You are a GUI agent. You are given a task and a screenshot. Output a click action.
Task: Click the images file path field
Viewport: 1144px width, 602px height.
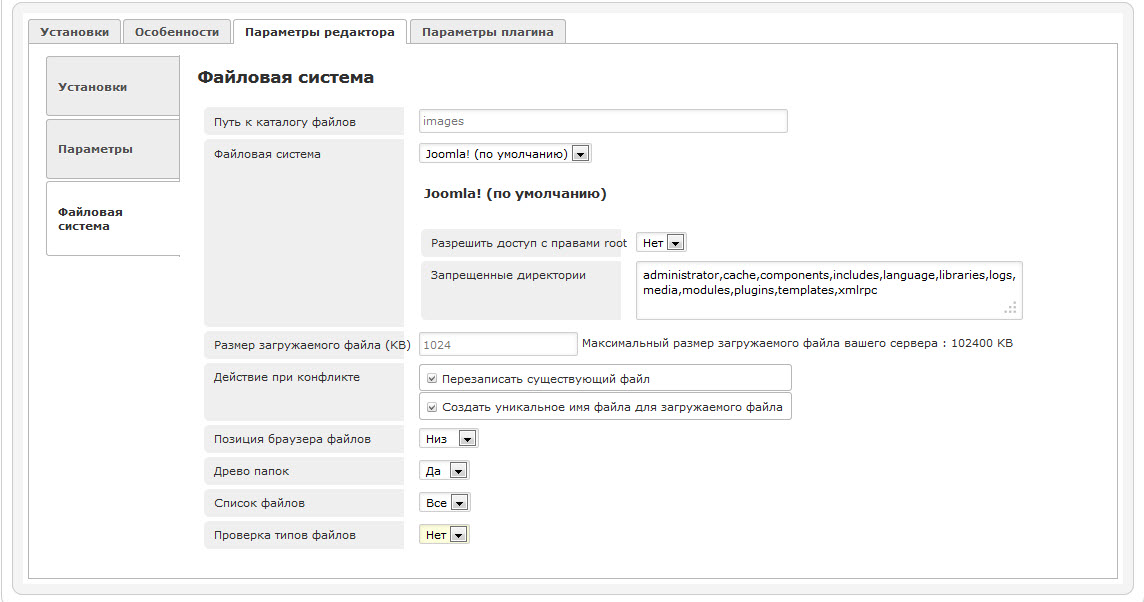click(x=603, y=121)
